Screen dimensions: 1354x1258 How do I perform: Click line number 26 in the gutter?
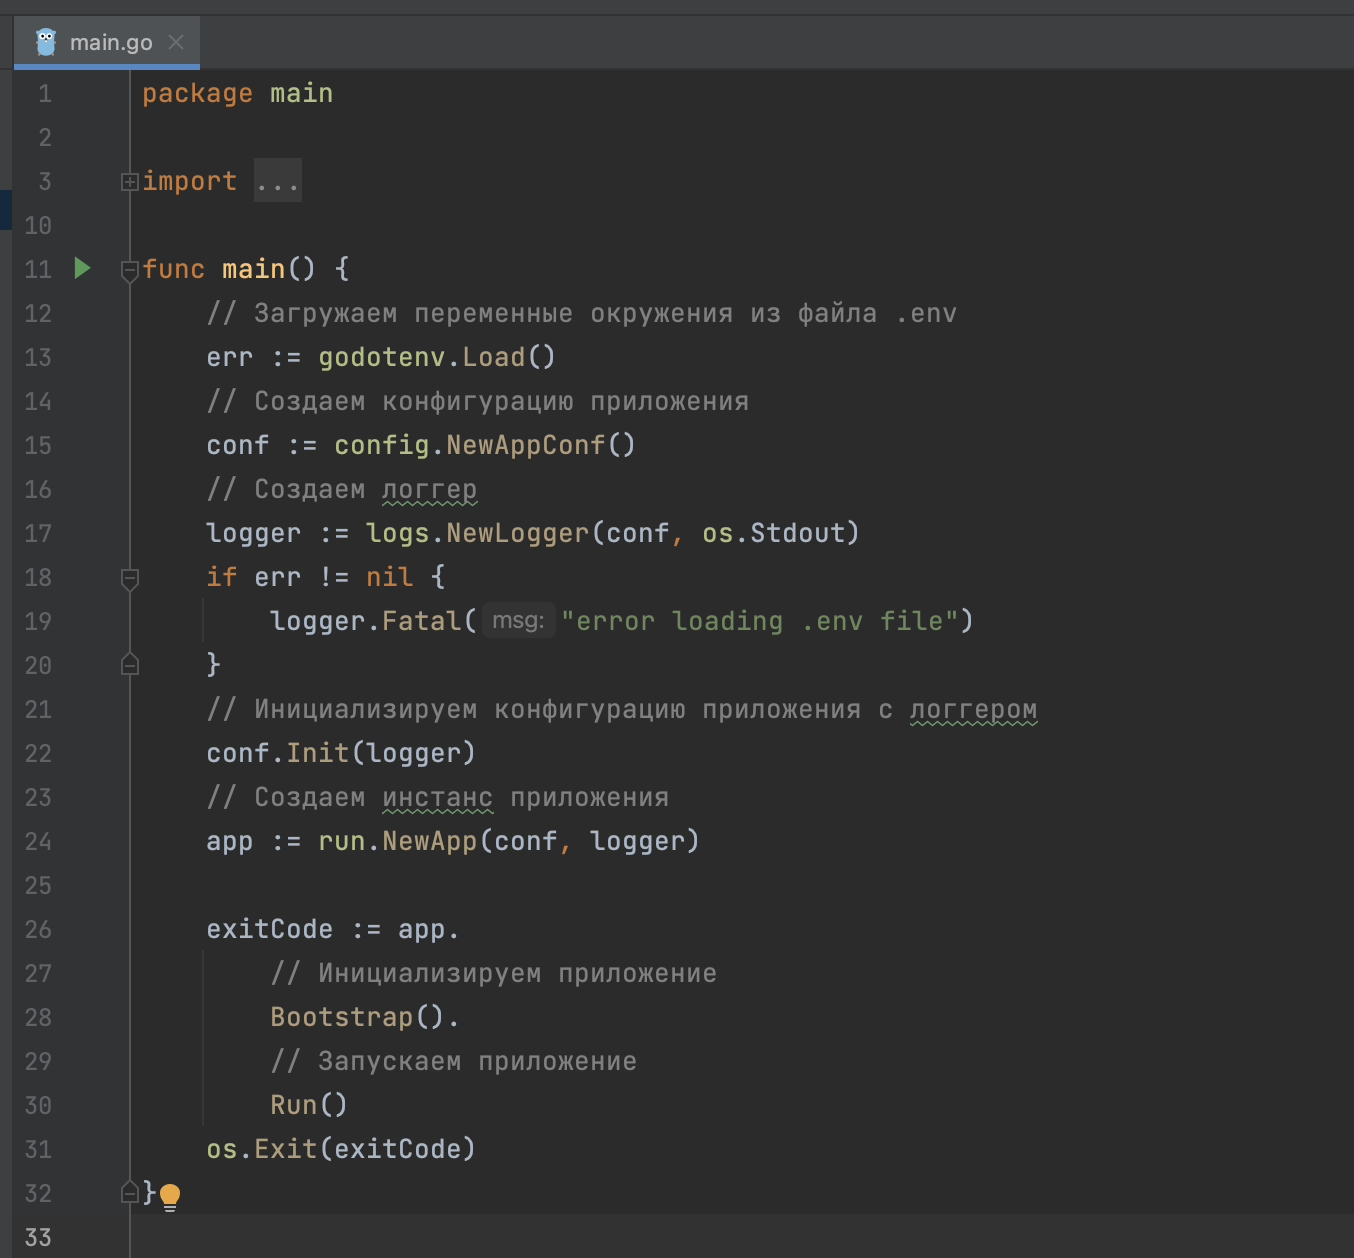click(x=38, y=930)
